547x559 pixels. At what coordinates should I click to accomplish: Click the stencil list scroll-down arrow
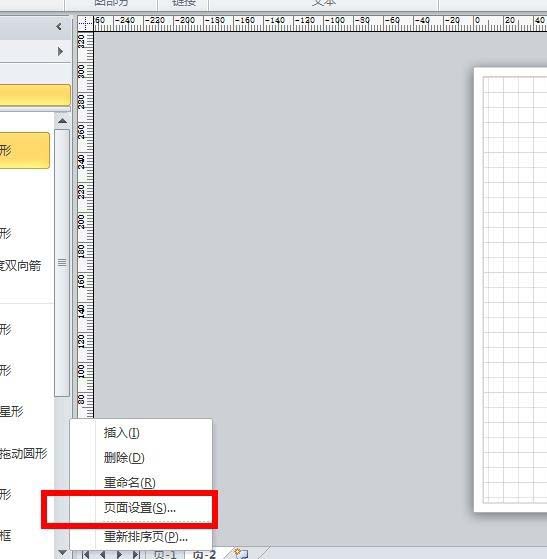(62, 553)
